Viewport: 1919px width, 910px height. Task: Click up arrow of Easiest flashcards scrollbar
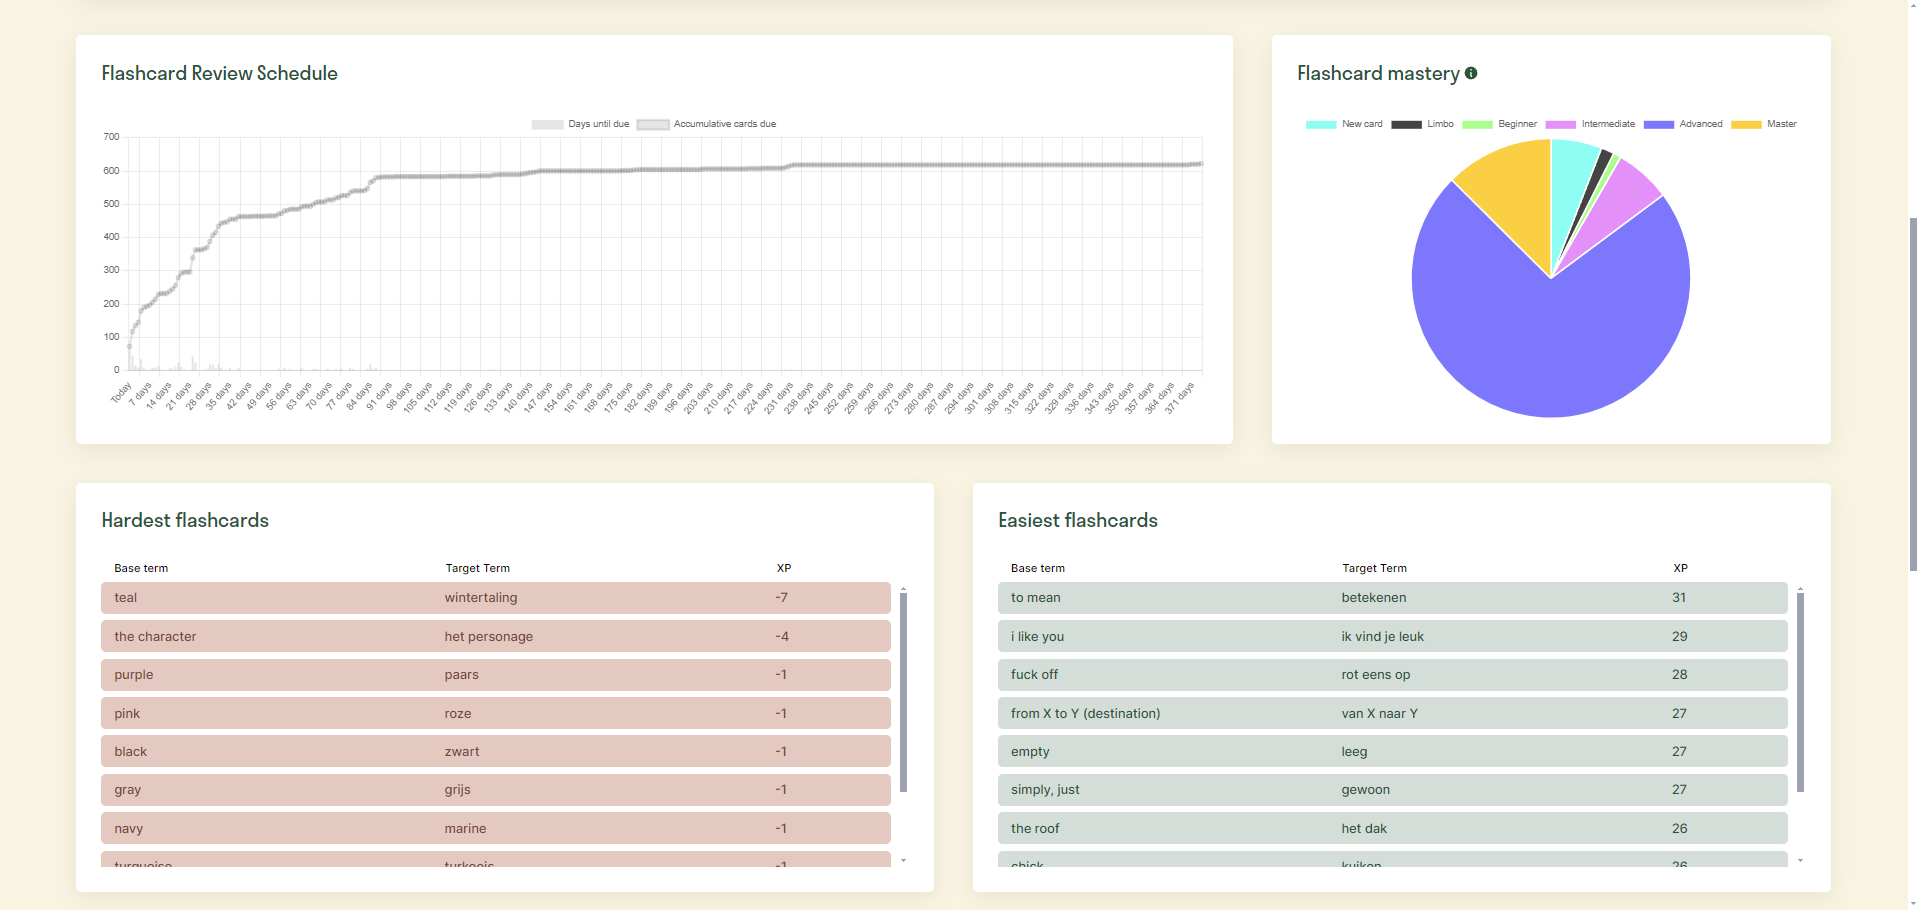(x=1800, y=590)
